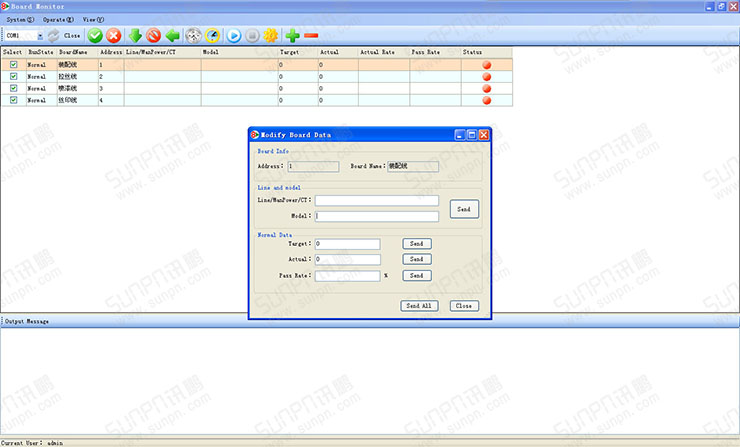Click the yellow gear settings icon
The image size is (740, 447).
pyautogui.click(x=271, y=35)
